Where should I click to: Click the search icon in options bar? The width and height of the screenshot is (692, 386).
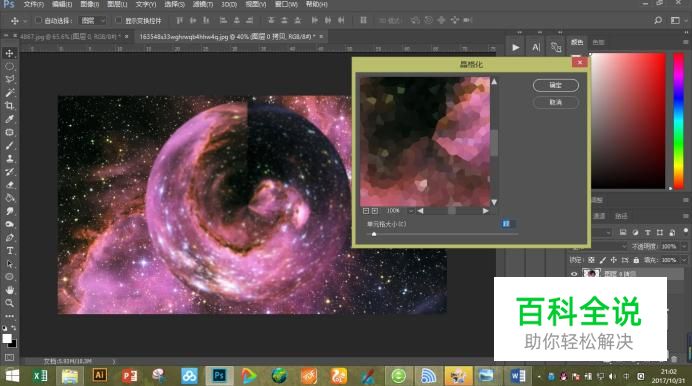pos(658,20)
